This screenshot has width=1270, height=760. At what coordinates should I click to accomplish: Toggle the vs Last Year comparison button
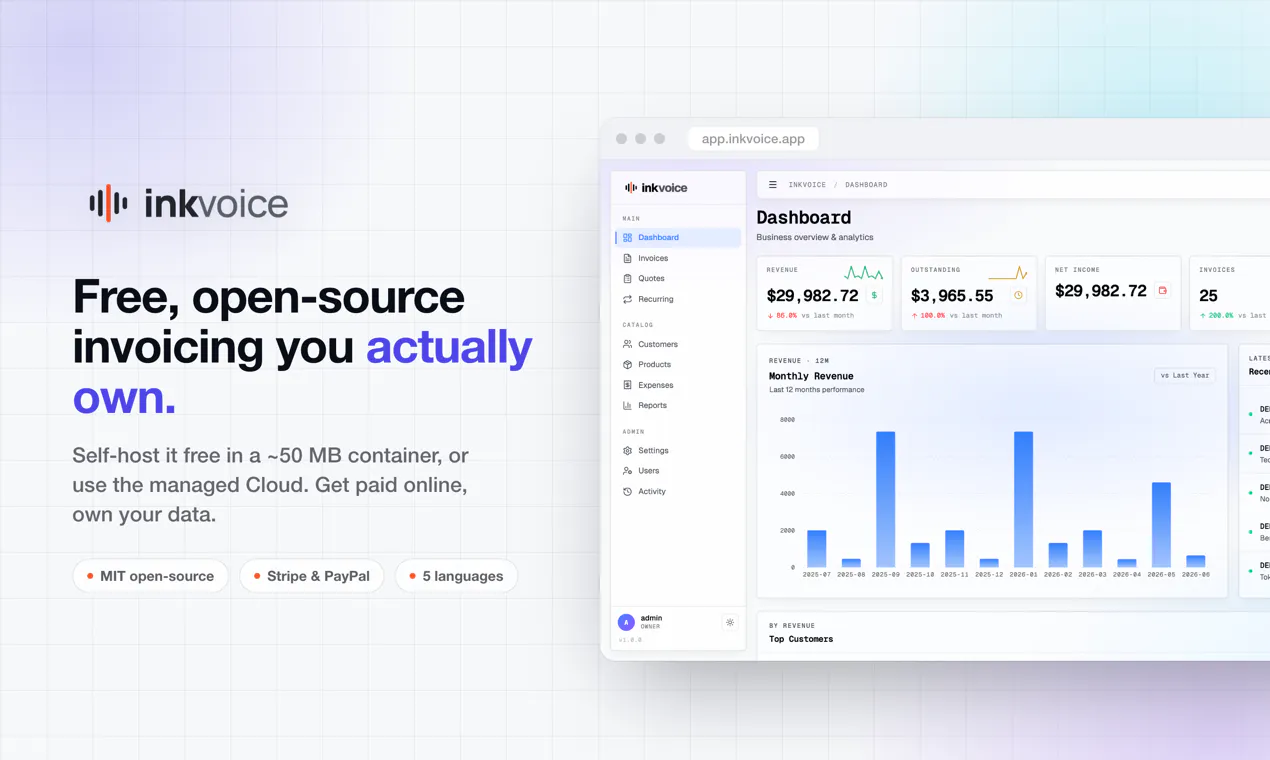coord(1185,375)
